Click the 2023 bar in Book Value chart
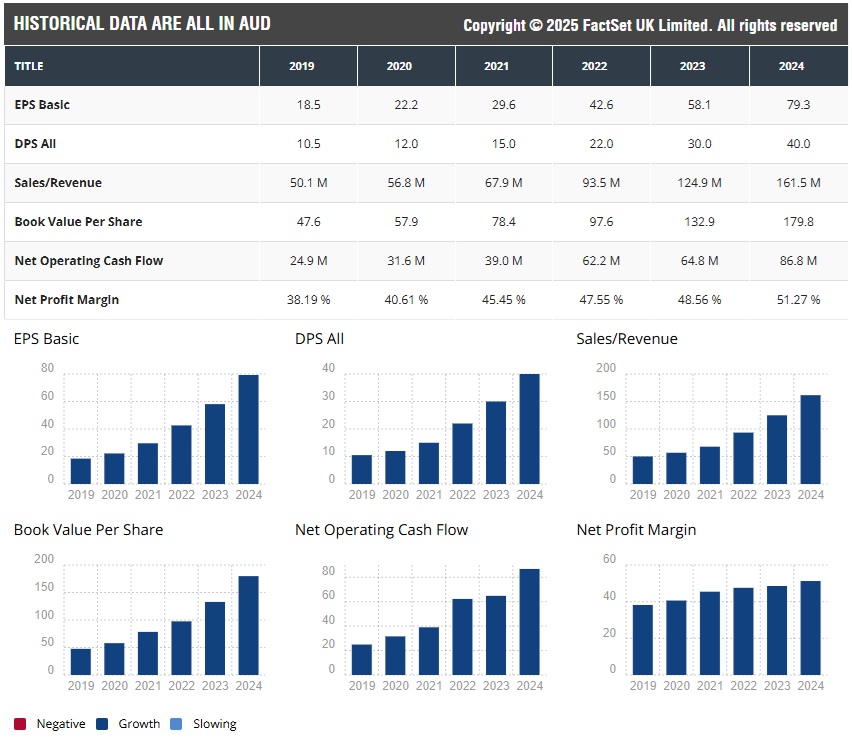Viewport: 852px width, 739px height. point(215,638)
